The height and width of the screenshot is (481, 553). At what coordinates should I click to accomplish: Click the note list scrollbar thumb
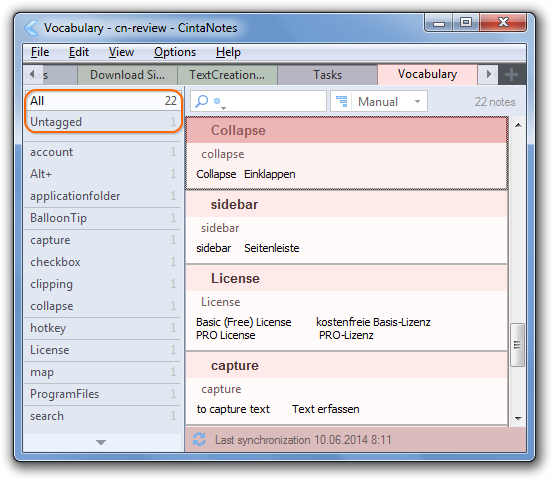coord(517,345)
